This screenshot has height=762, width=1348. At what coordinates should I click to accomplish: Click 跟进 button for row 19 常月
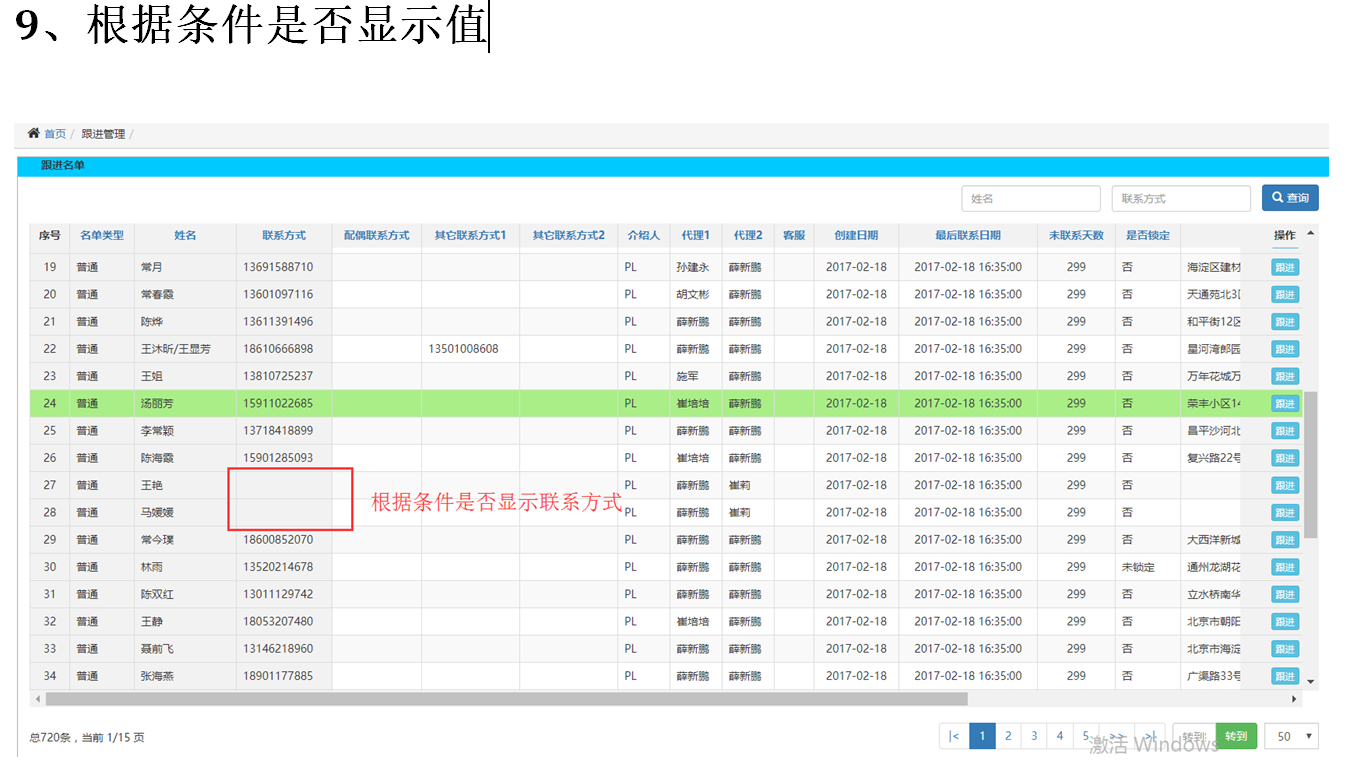(1285, 267)
